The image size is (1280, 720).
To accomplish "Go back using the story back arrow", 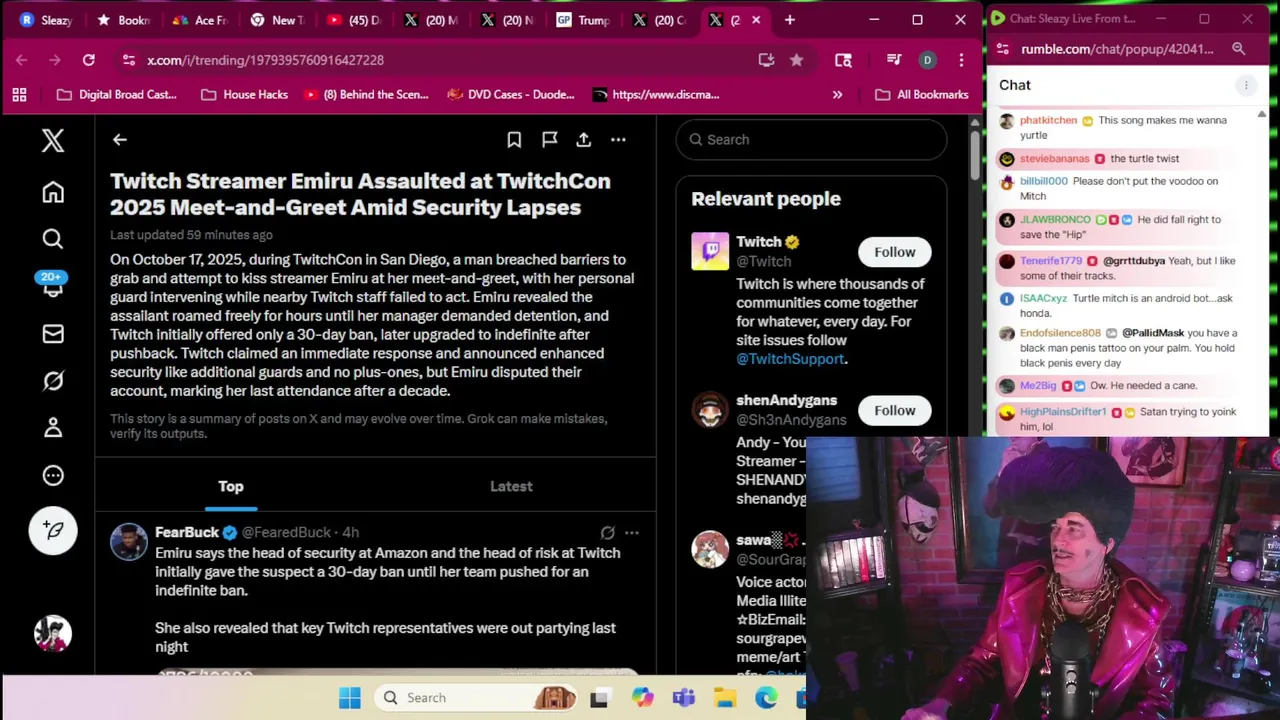I will click(120, 140).
